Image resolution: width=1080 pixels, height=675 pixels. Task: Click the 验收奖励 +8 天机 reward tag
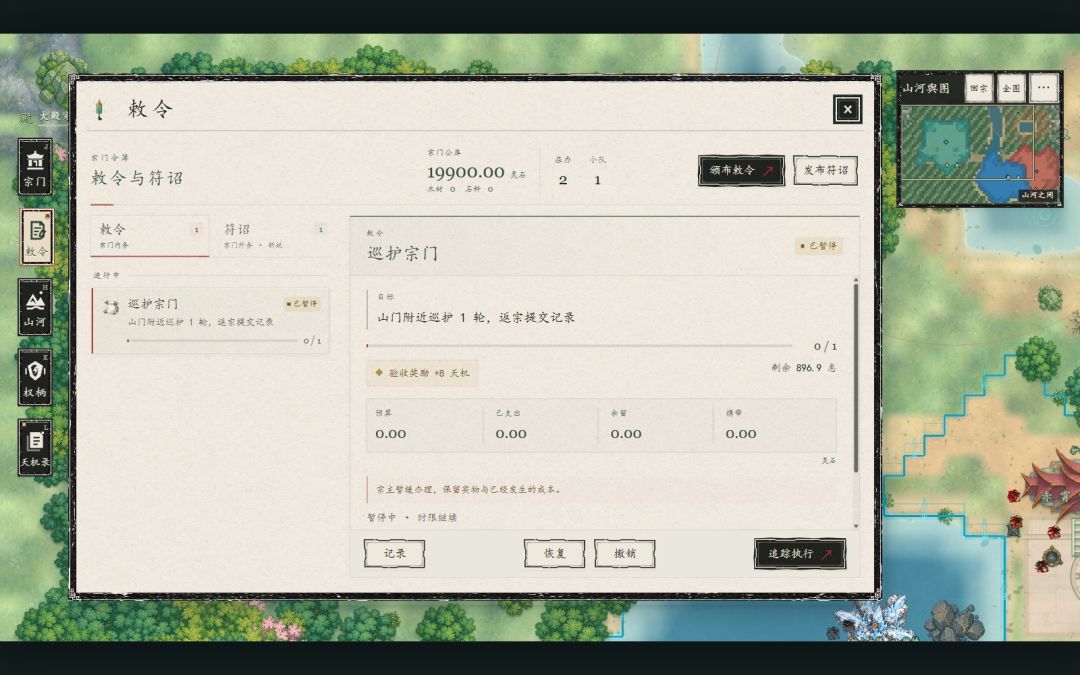tap(422, 373)
